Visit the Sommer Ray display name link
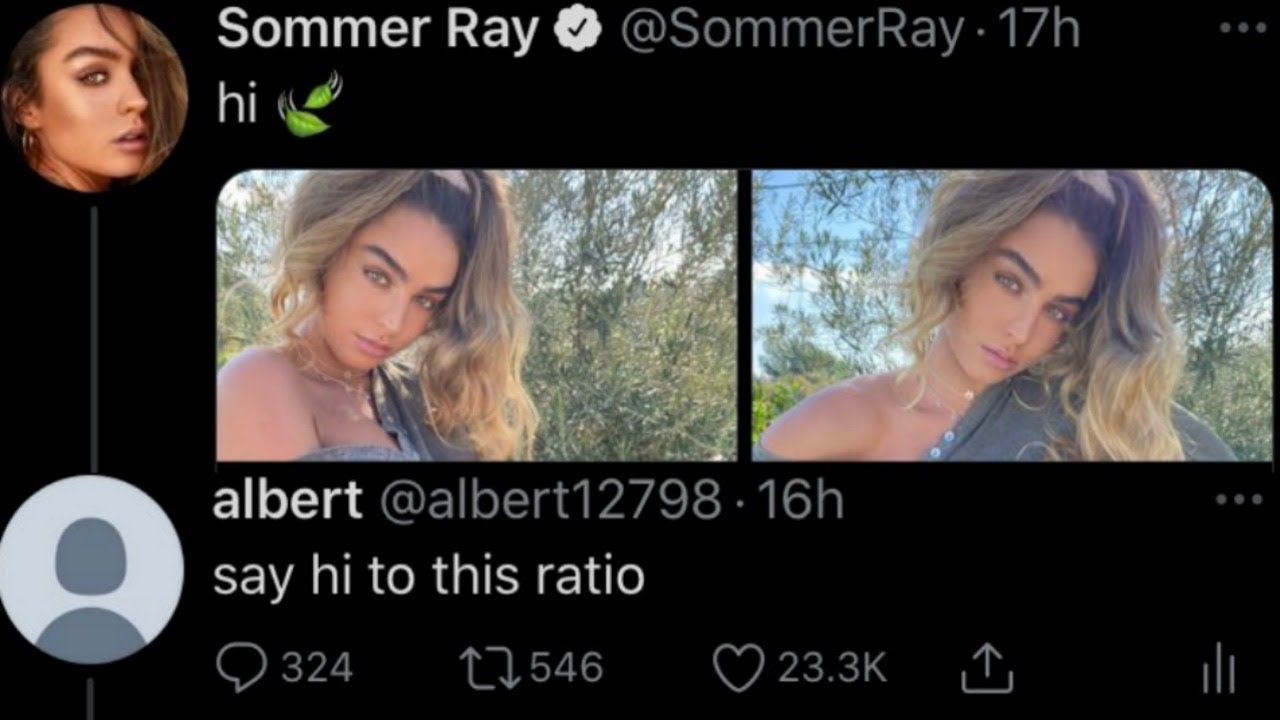Image resolution: width=1280 pixels, height=720 pixels. coord(377,31)
